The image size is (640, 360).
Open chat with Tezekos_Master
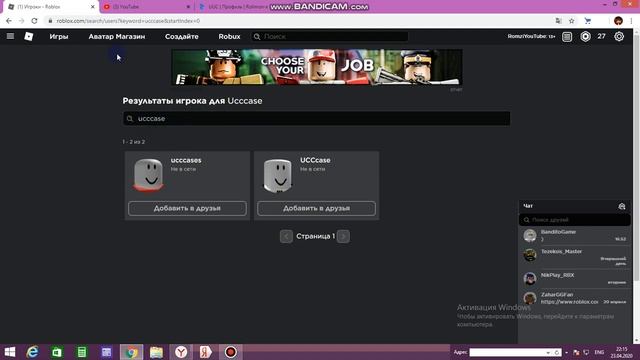click(575, 256)
